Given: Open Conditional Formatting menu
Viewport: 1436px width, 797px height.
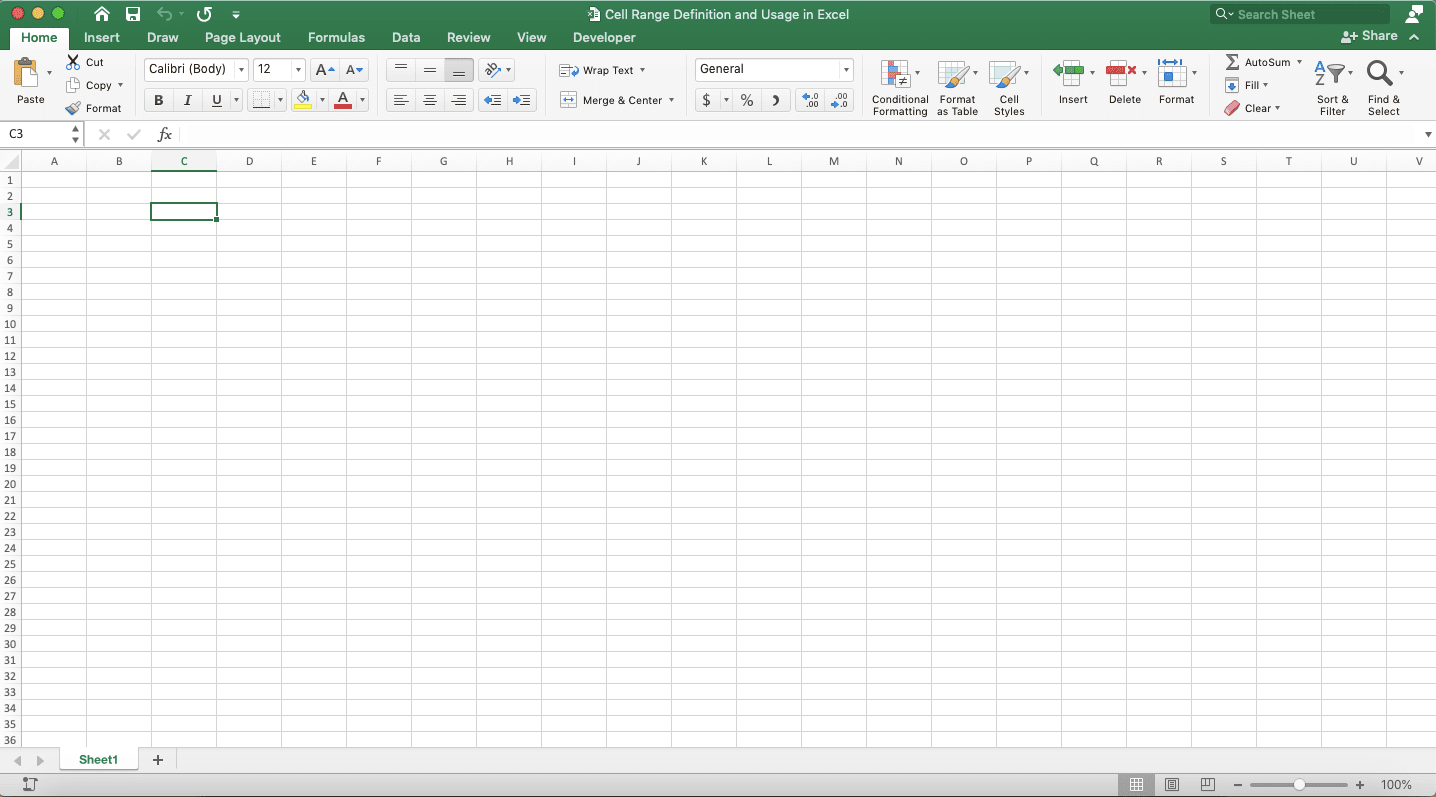Looking at the screenshot, I should tap(900, 88).
